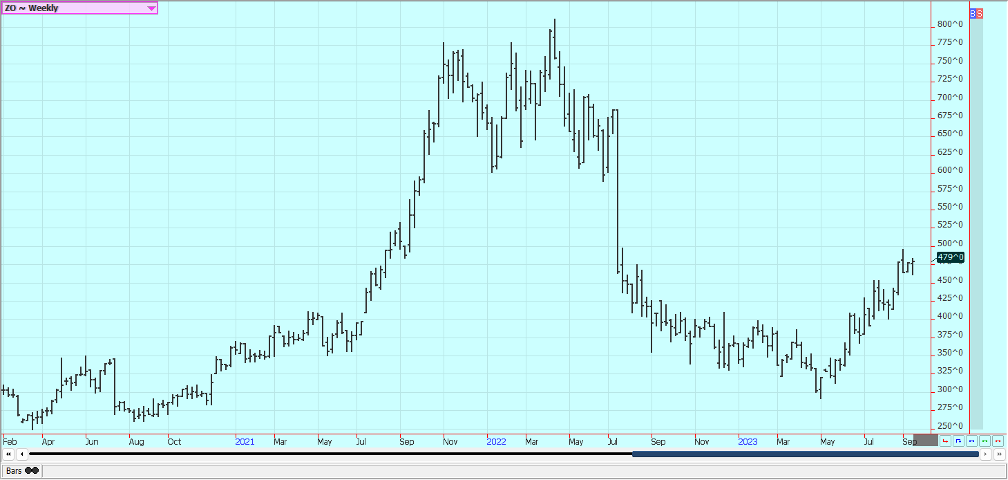
Task: Jump to chart end with double-right arrow
Action: pos(999,454)
